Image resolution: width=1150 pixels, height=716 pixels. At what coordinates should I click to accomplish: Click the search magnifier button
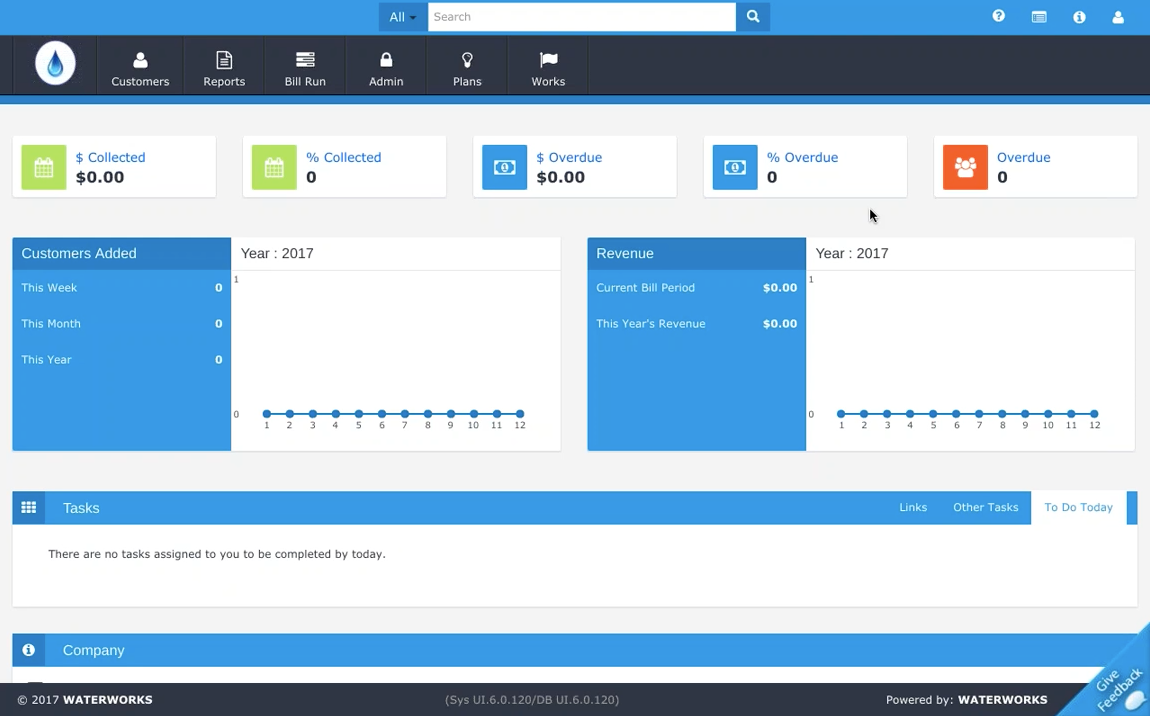(x=752, y=17)
